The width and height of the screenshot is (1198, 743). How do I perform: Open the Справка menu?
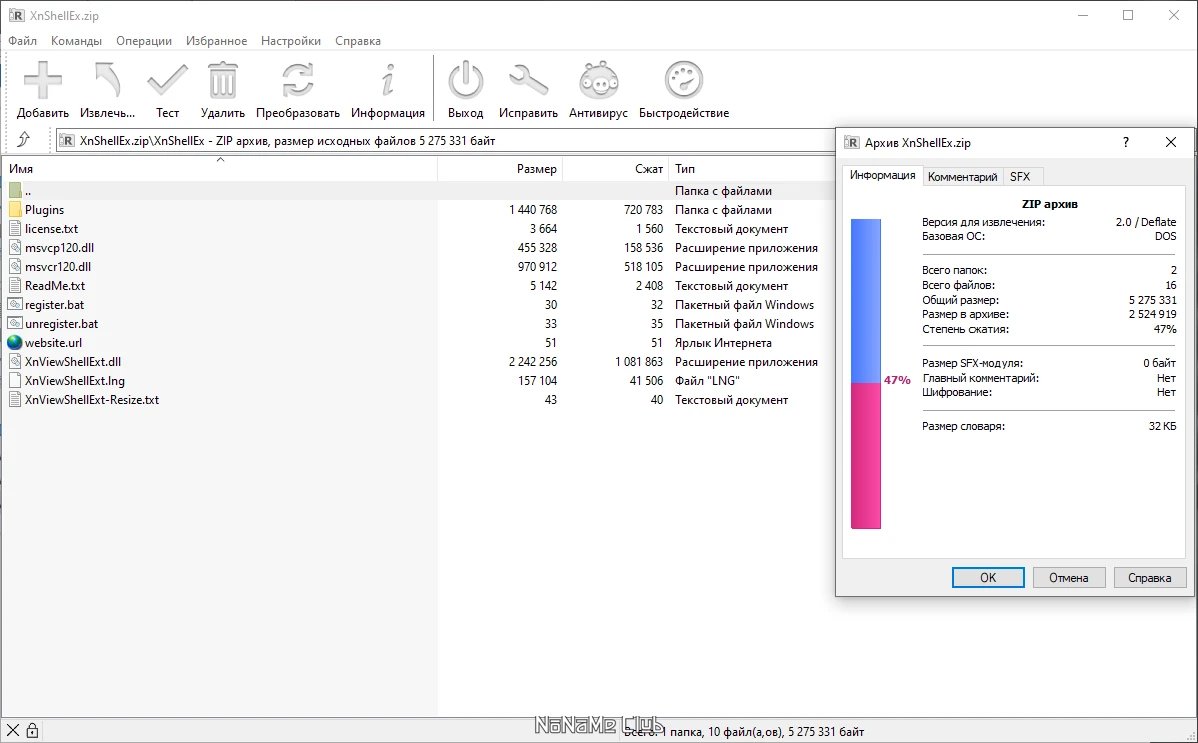coord(358,41)
